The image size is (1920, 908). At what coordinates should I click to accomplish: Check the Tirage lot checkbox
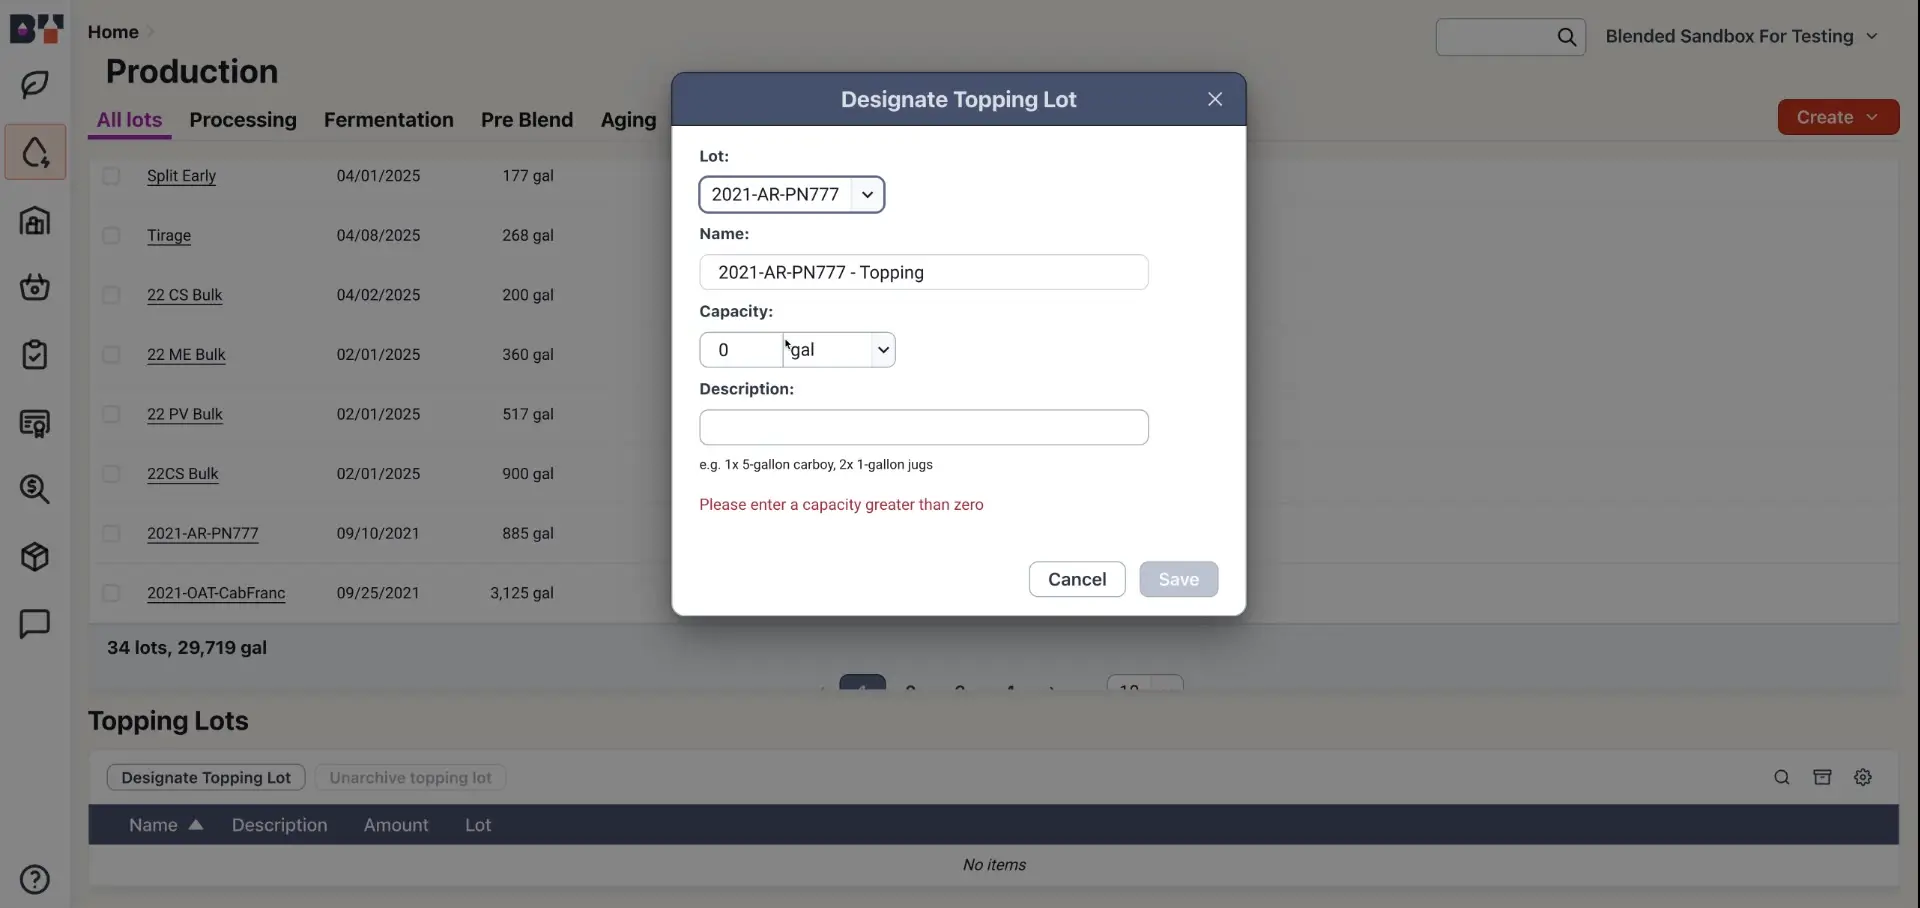point(111,235)
